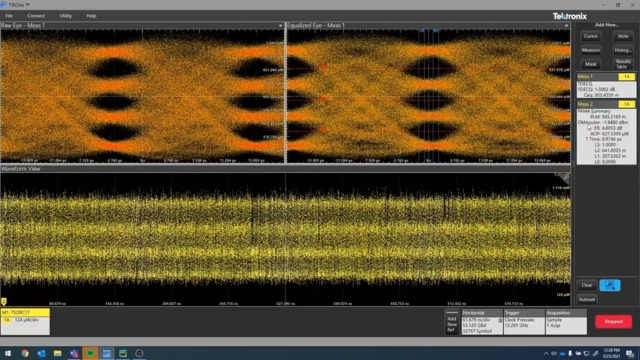This screenshot has width=640, height=360.
Task: Select the M1 TSO8C17 channel badge
Action: pos(25,322)
